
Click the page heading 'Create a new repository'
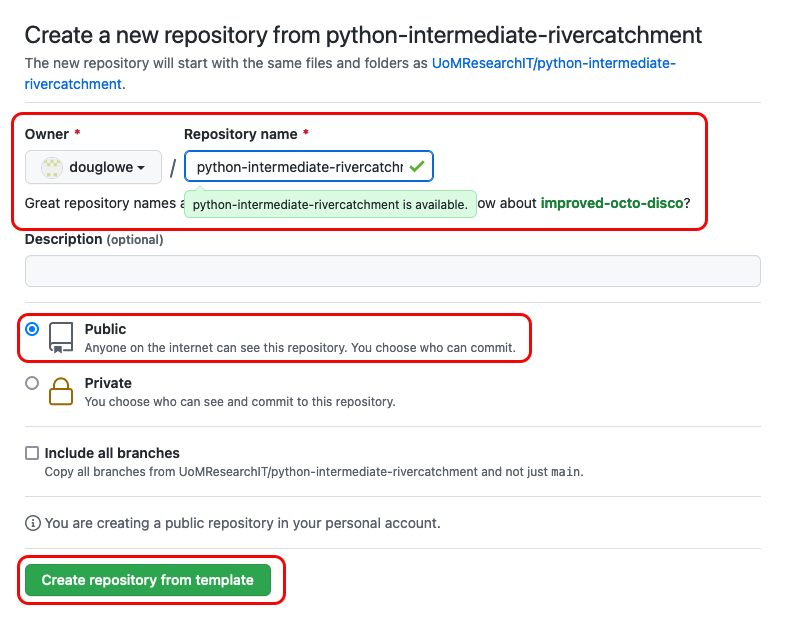pos(363,35)
